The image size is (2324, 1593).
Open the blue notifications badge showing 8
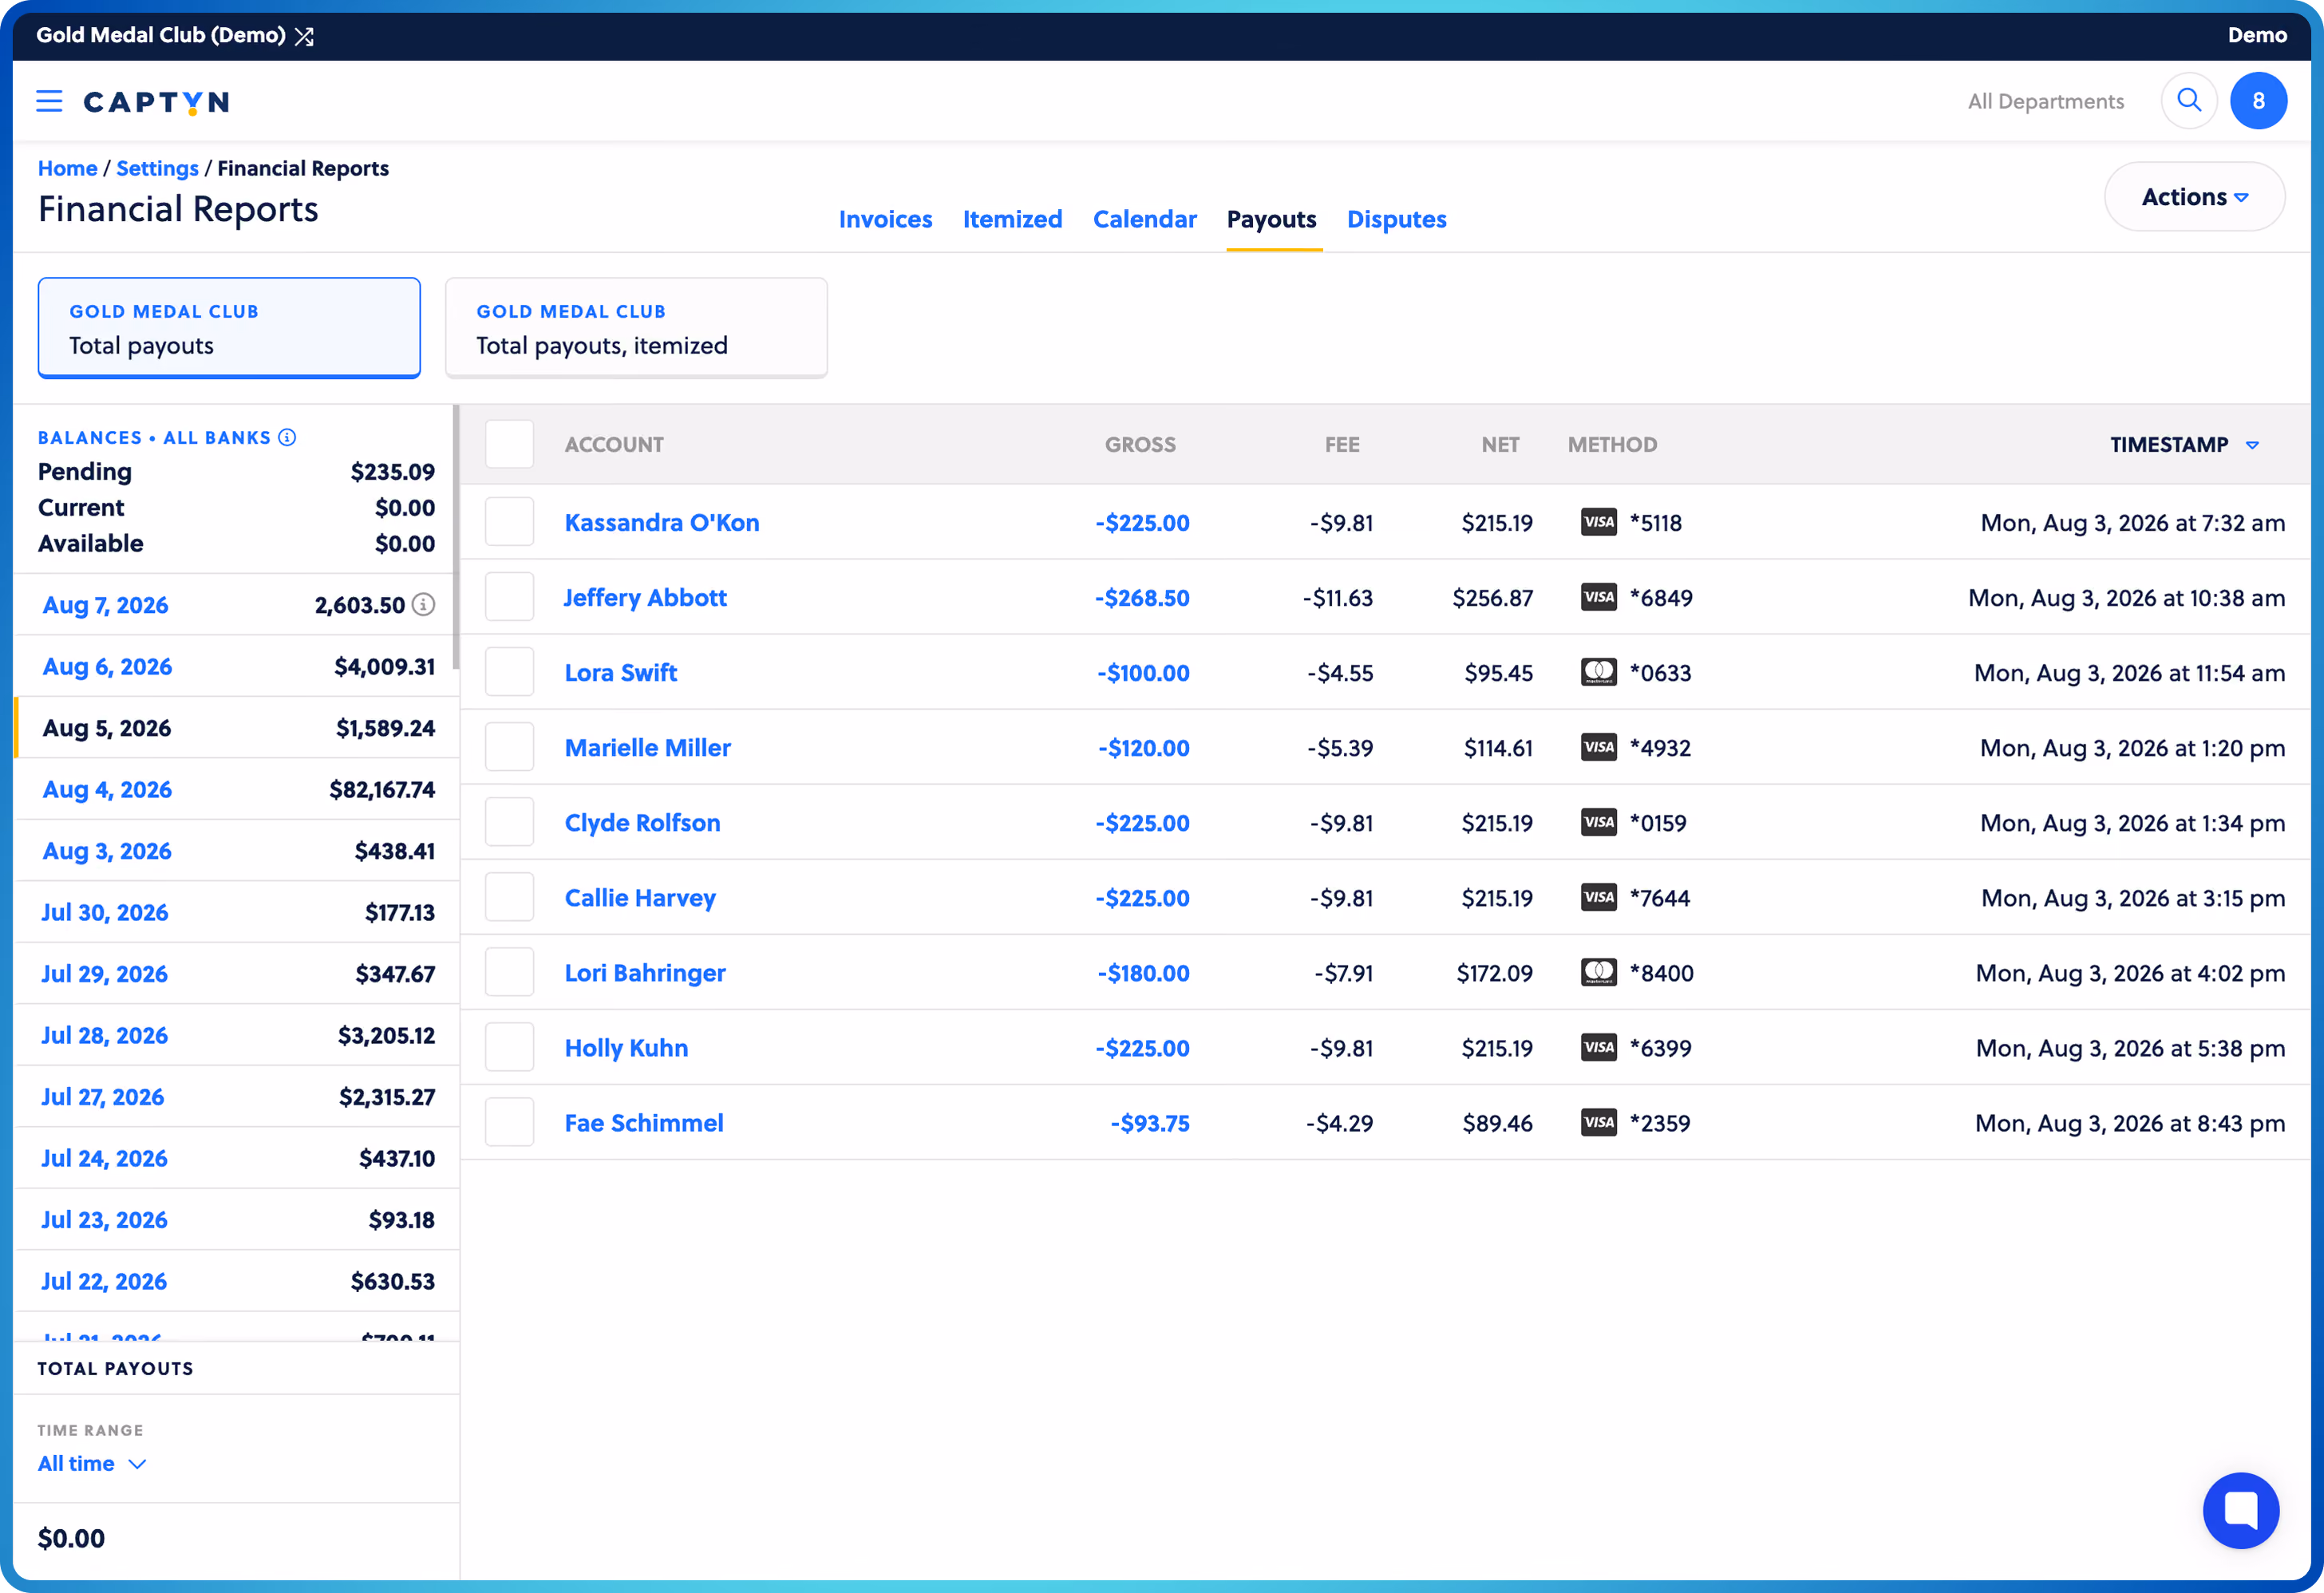tap(2258, 101)
